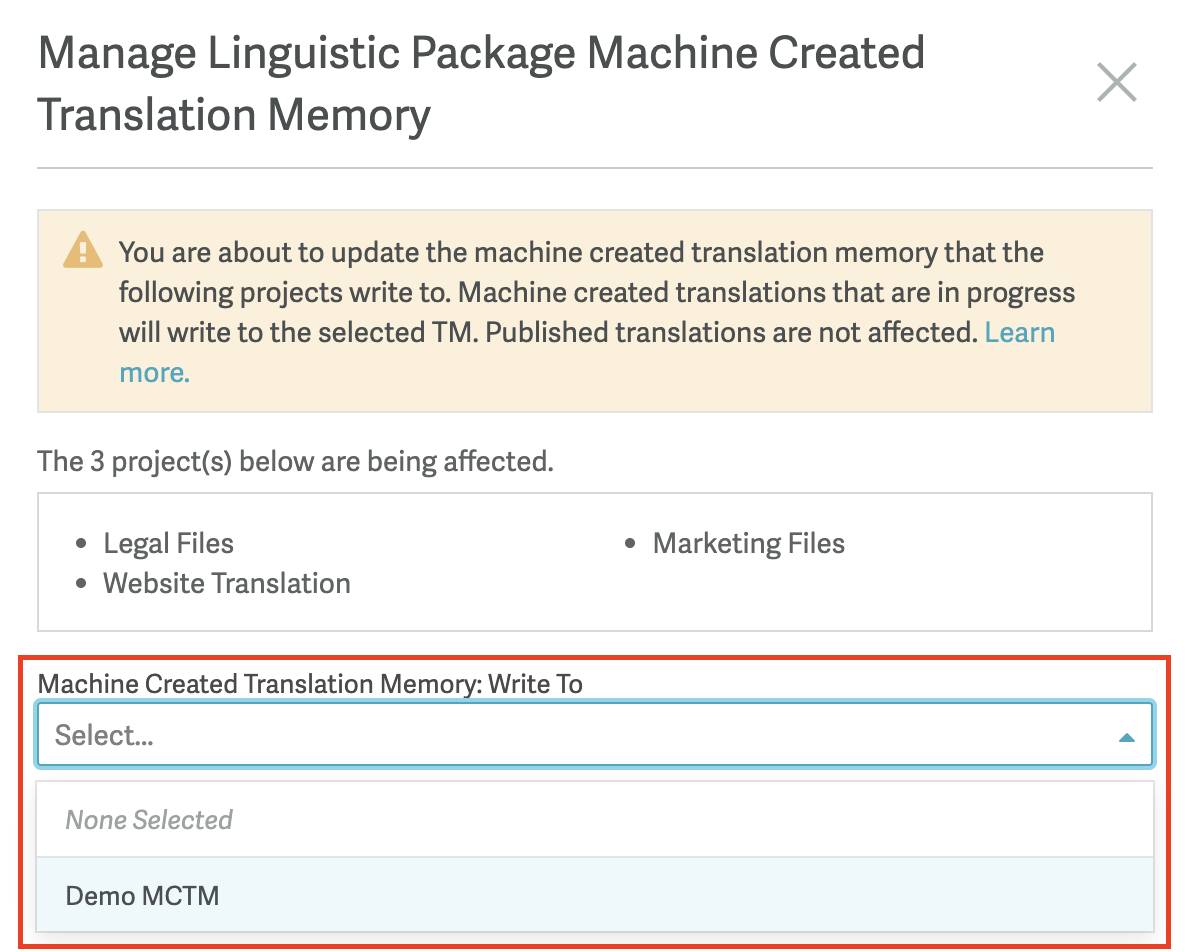Collapse the dropdown using the caret arrow
The height and width of the screenshot is (952, 1202).
[1126, 738]
